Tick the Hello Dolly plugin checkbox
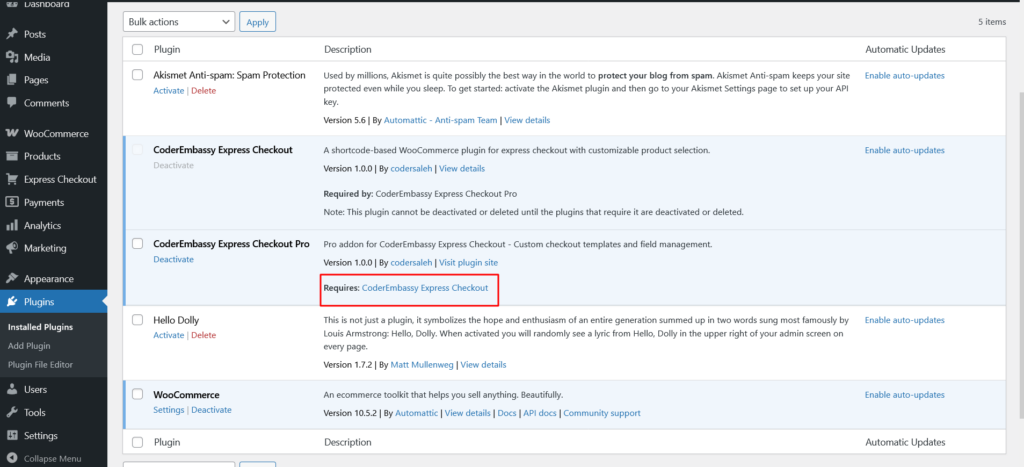The height and width of the screenshot is (467, 1024). [138, 320]
